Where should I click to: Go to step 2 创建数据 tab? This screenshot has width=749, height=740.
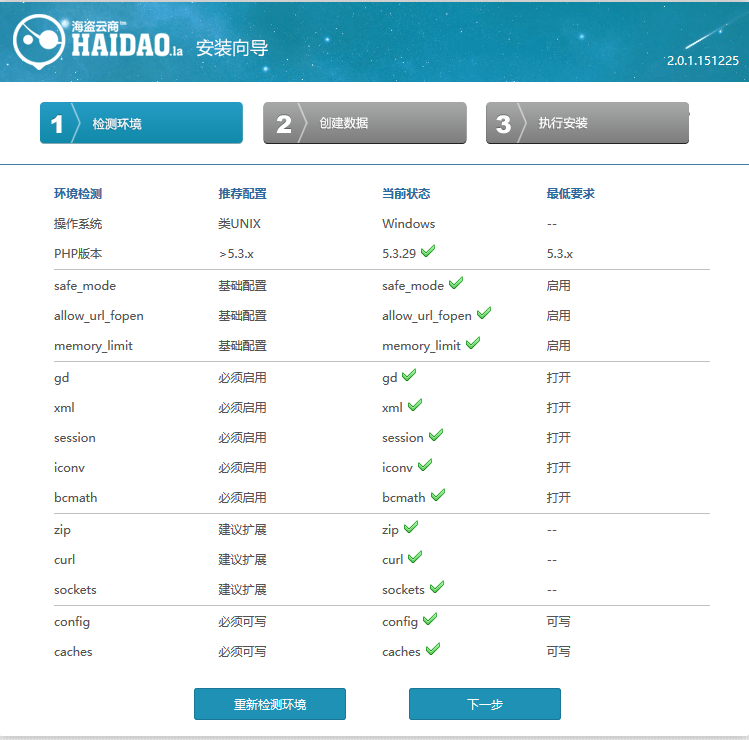point(364,123)
